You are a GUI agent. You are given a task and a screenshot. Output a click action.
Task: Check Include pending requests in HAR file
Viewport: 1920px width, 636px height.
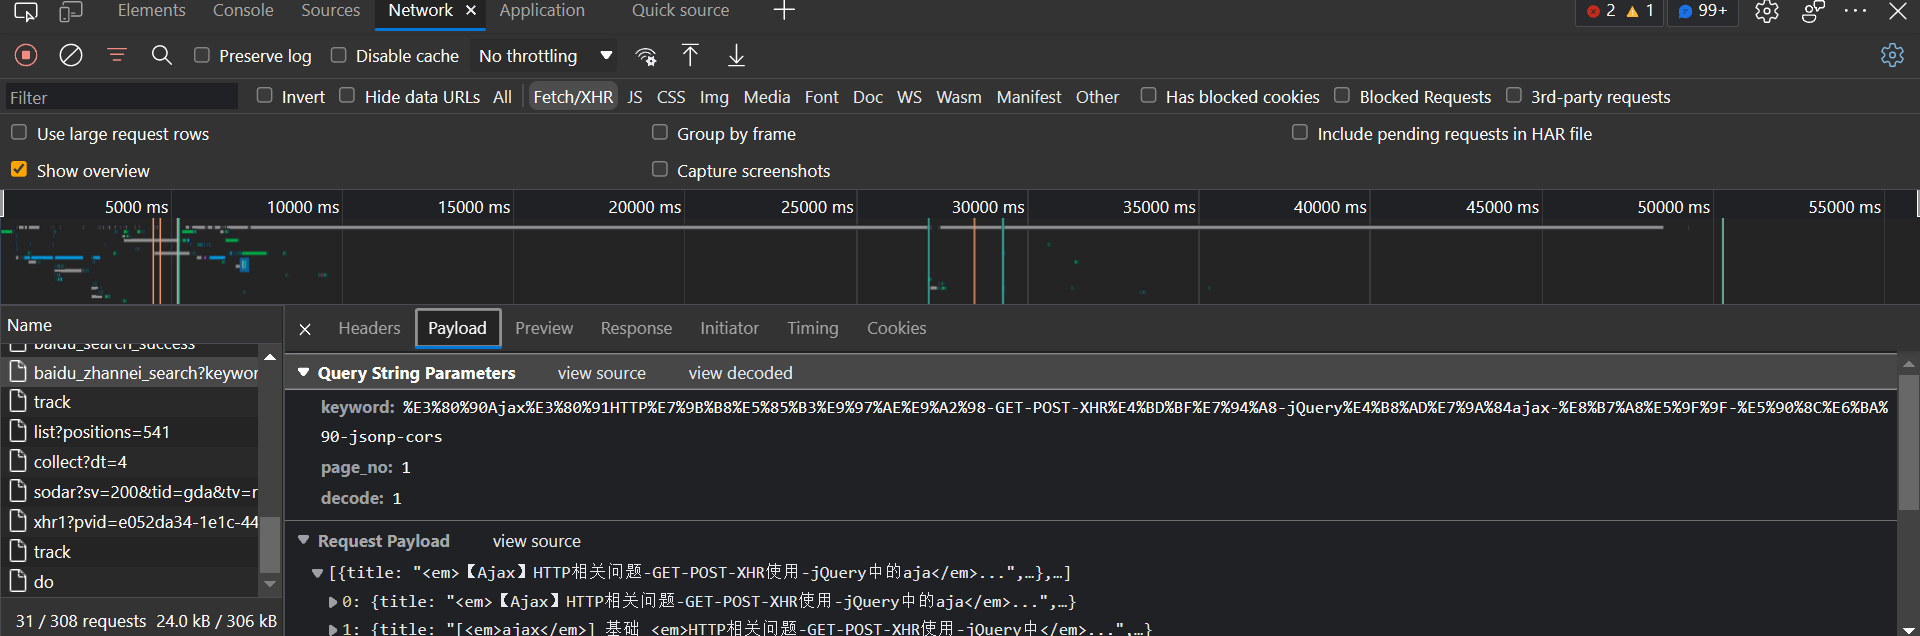coord(1300,132)
